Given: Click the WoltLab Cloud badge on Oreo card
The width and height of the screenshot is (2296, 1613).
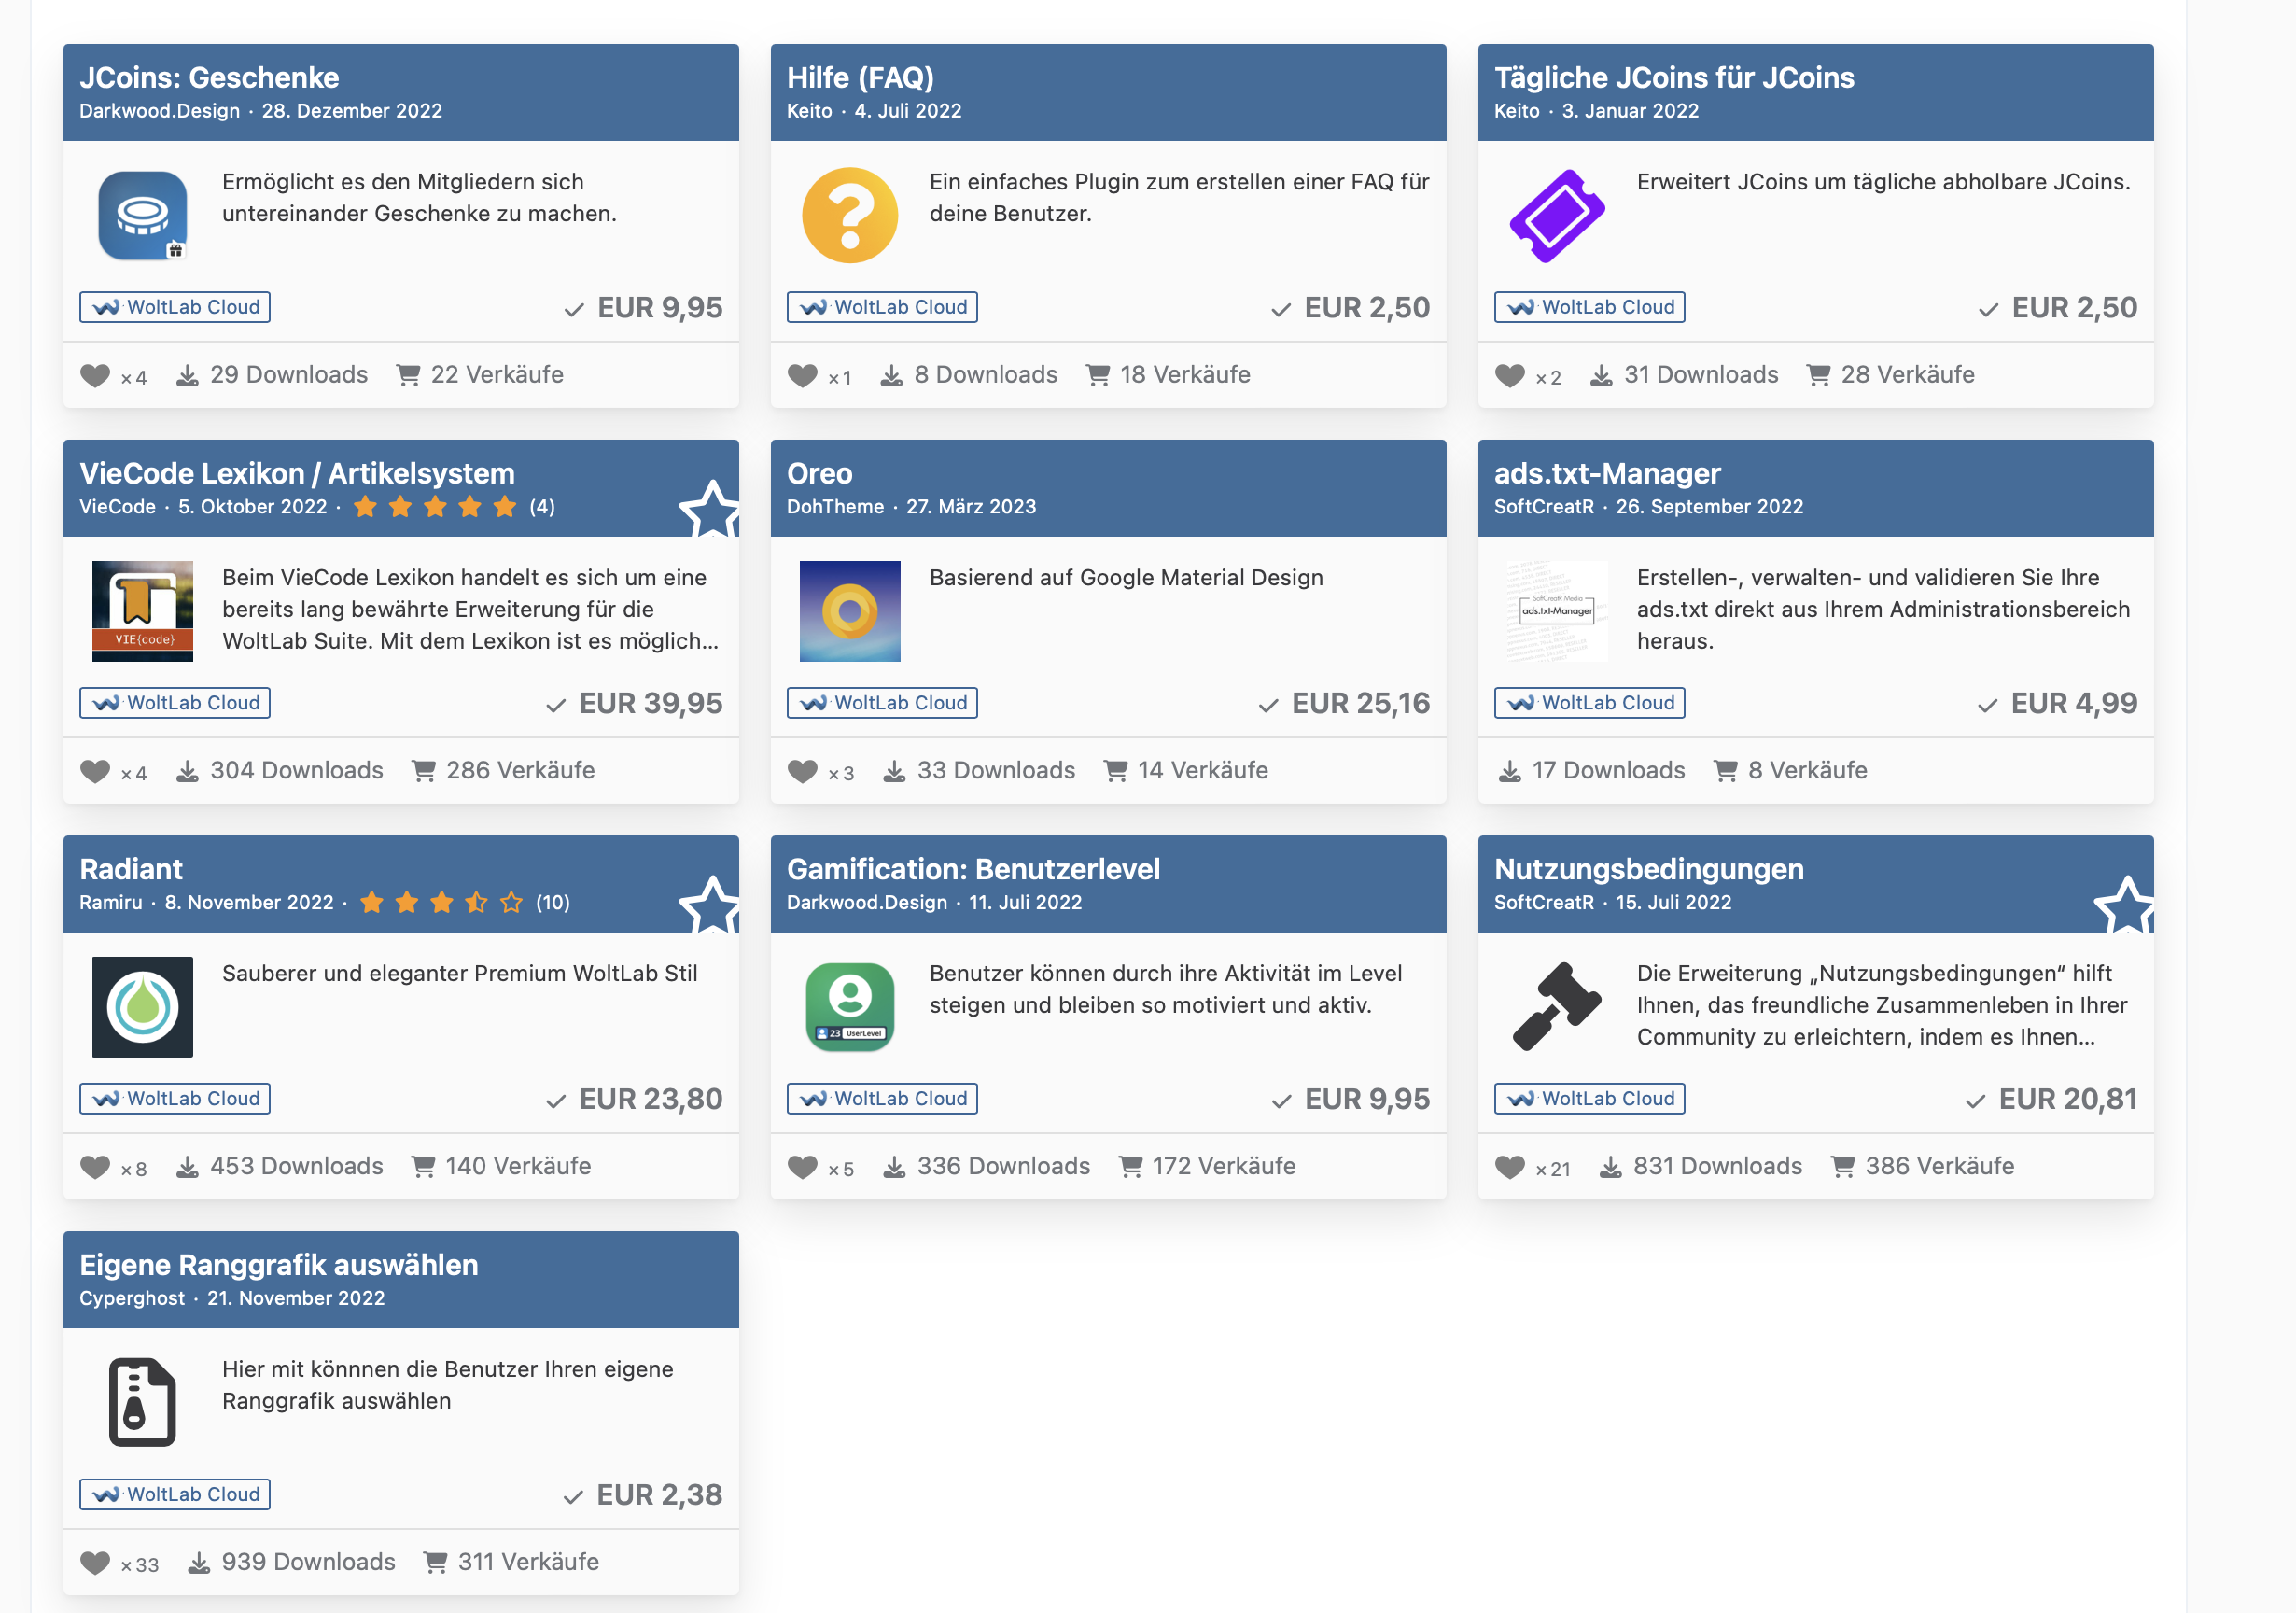Looking at the screenshot, I should click(882, 703).
